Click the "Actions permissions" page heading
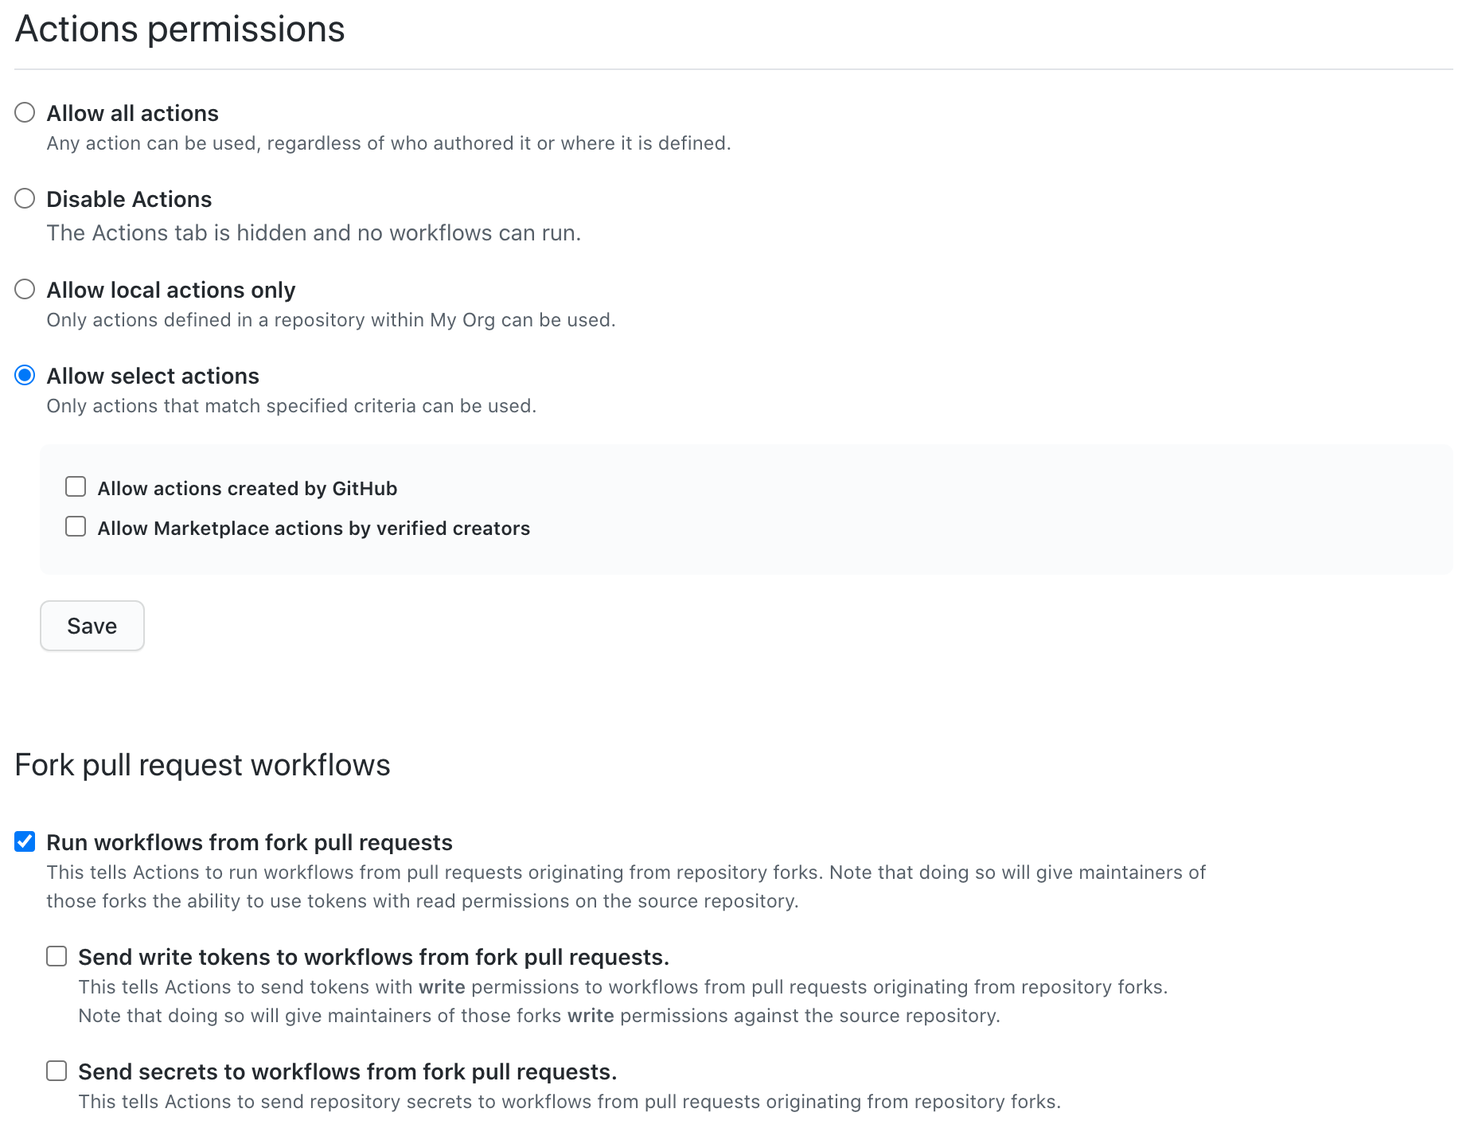 click(x=179, y=29)
